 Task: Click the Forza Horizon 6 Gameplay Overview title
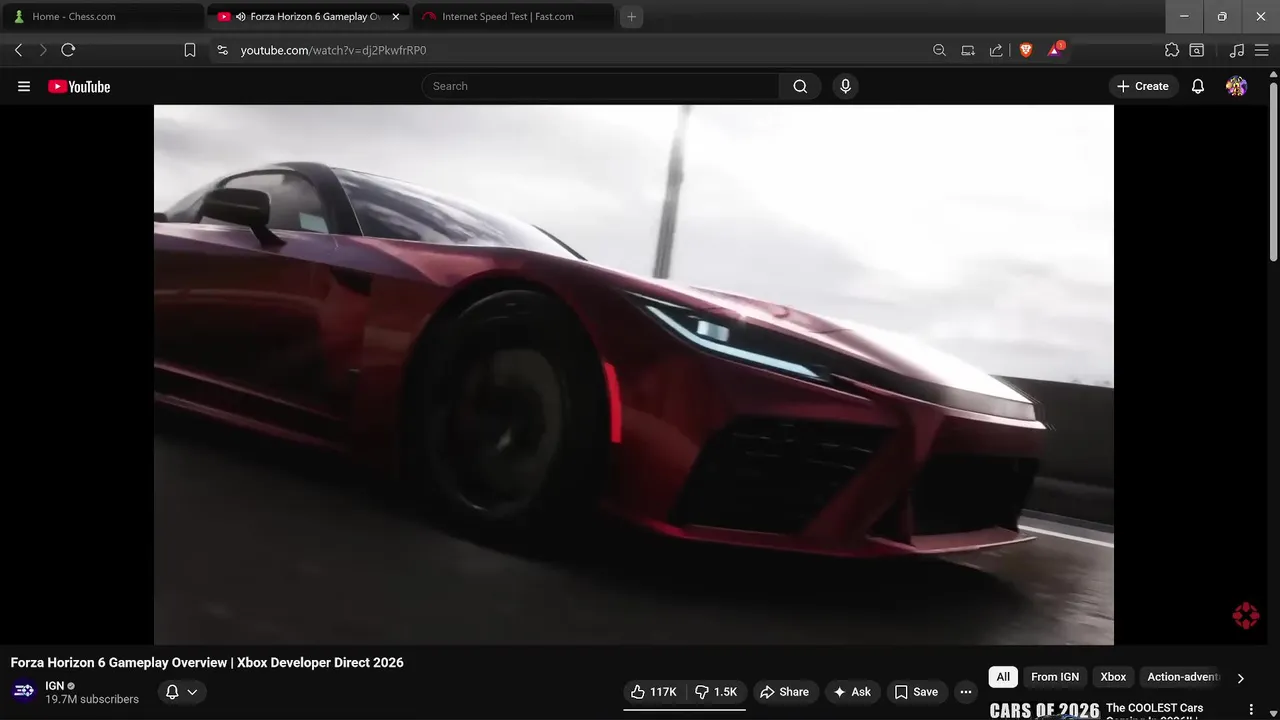[207, 663]
